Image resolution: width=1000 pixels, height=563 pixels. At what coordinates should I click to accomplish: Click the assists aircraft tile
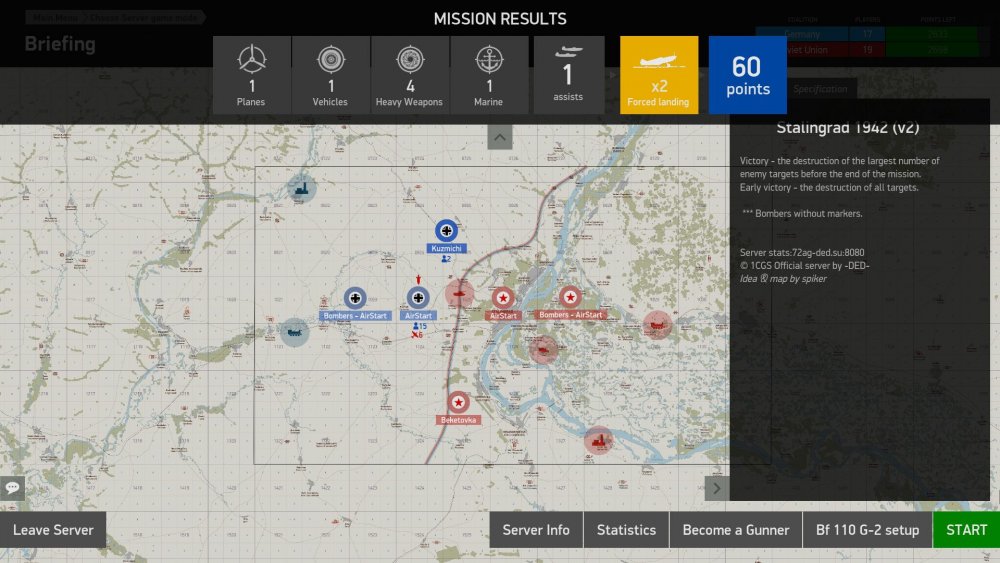coord(568,75)
